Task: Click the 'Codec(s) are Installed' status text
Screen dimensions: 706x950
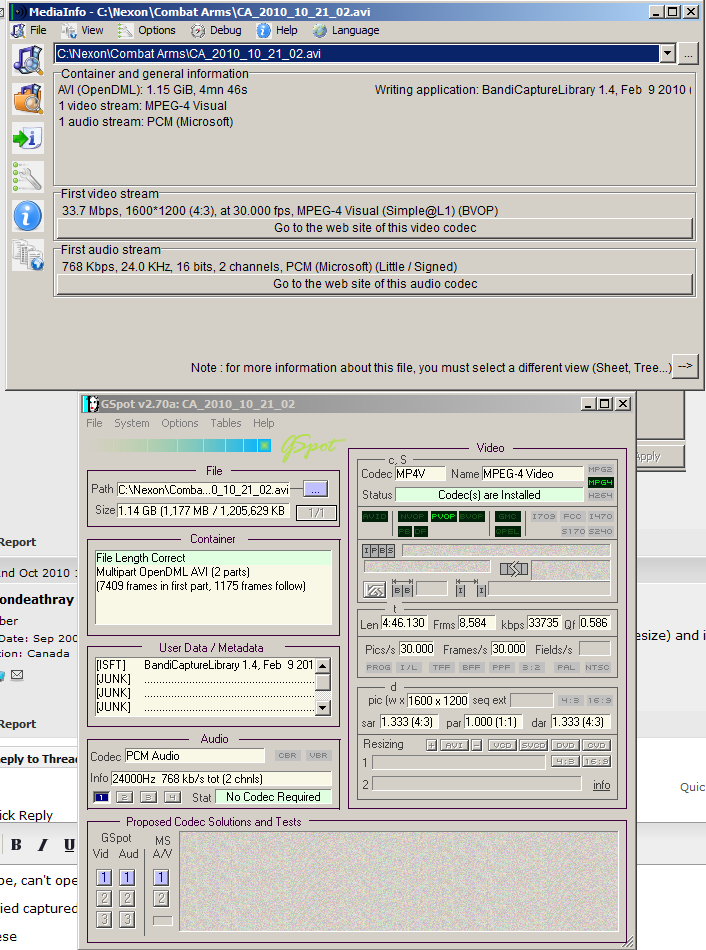Action: 489,495
